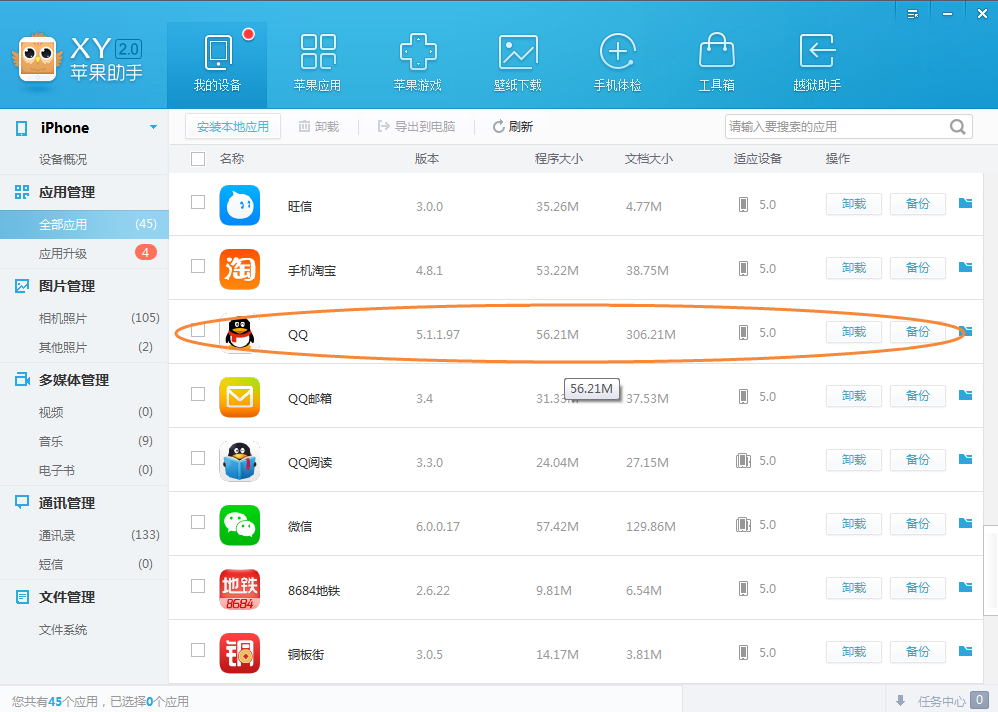Open folder icon for 铜板街 row
The width and height of the screenshot is (998, 712).
[966, 651]
